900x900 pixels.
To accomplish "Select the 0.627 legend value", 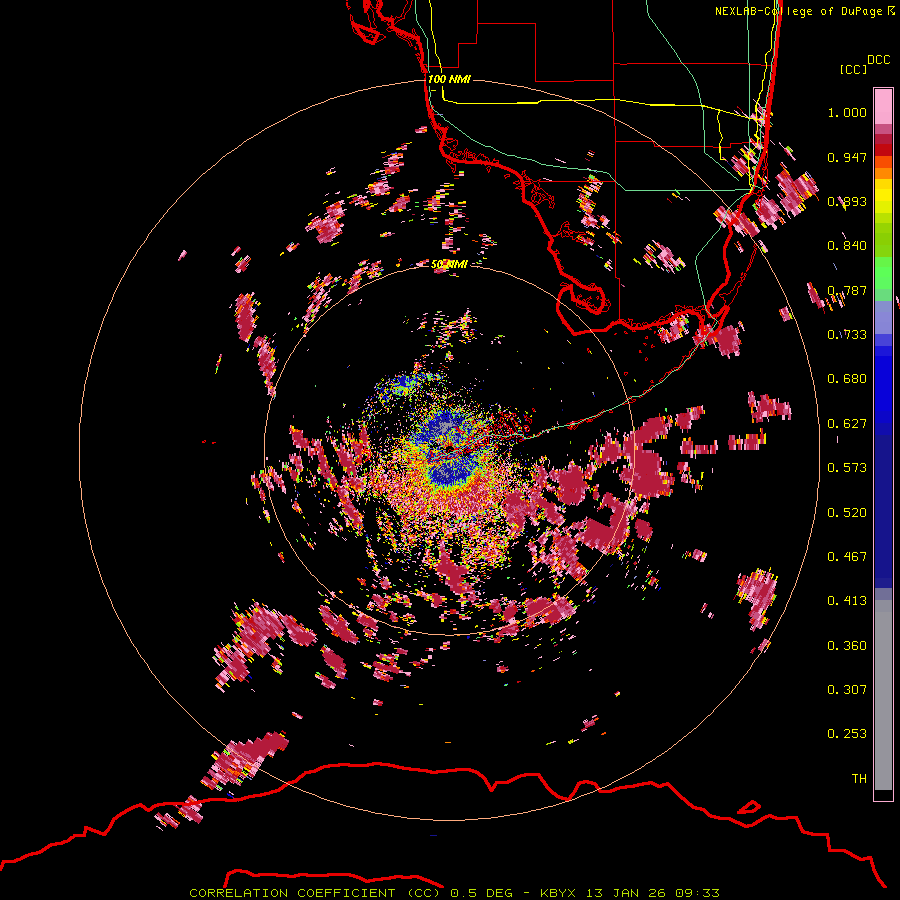I will (x=847, y=424).
